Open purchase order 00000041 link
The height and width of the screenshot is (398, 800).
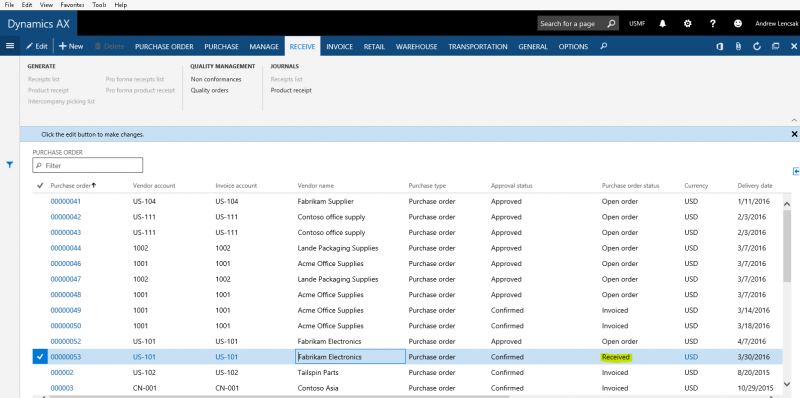click(x=65, y=202)
